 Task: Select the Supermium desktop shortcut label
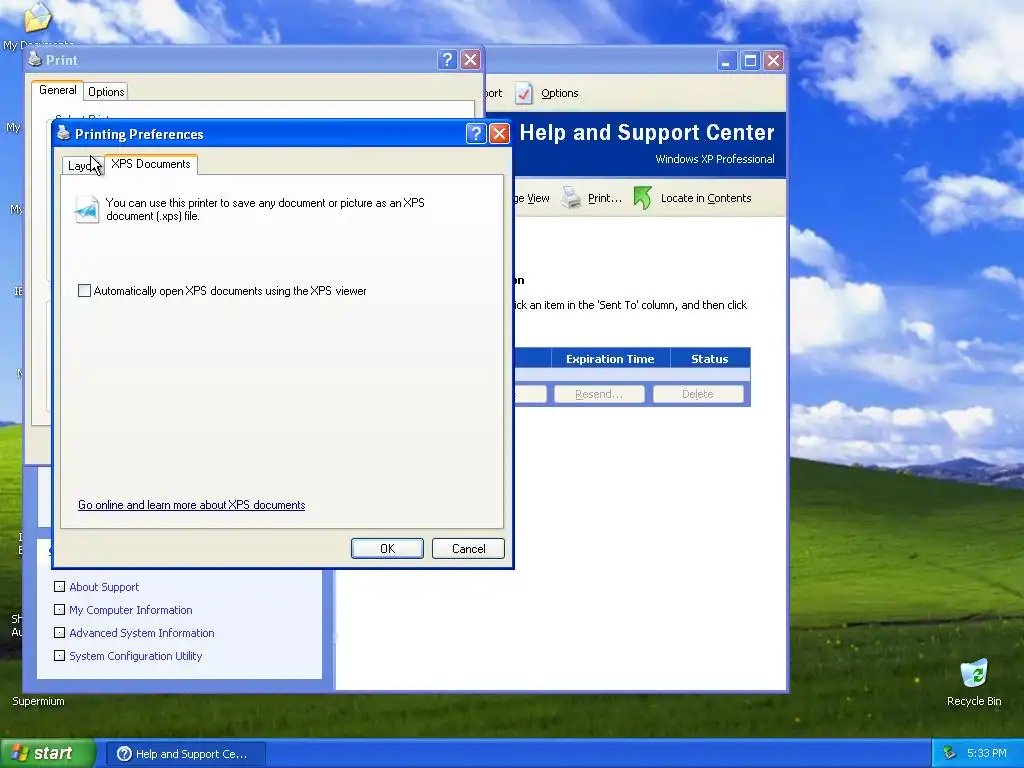click(x=39, y=701)
